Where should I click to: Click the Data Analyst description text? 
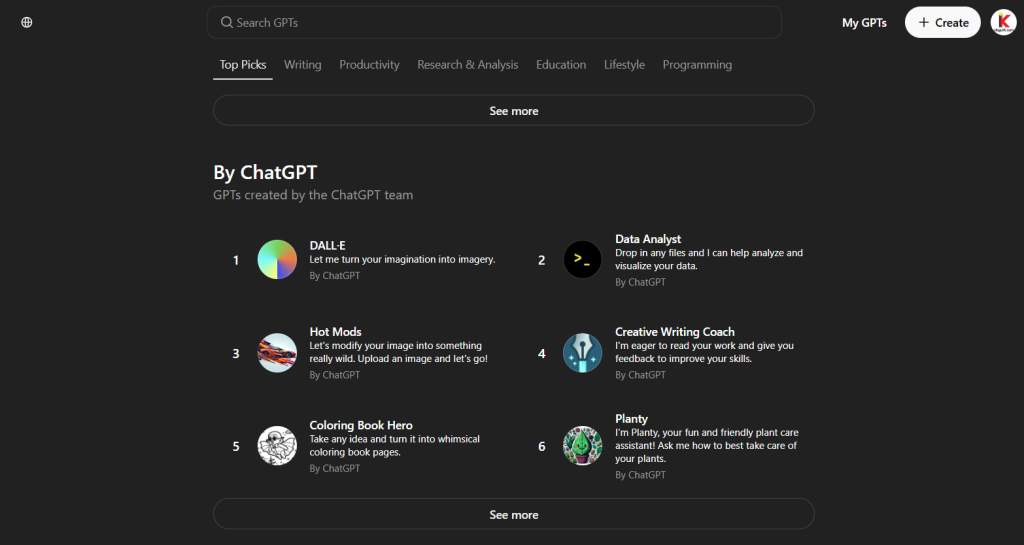[709, 259]
